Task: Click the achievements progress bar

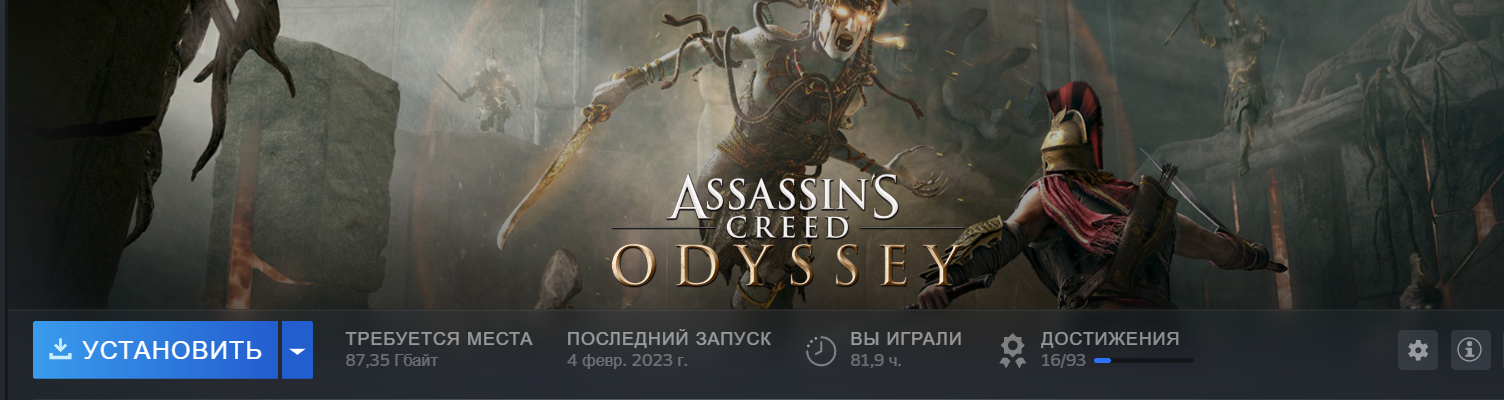Action: tap(1143, 360)
